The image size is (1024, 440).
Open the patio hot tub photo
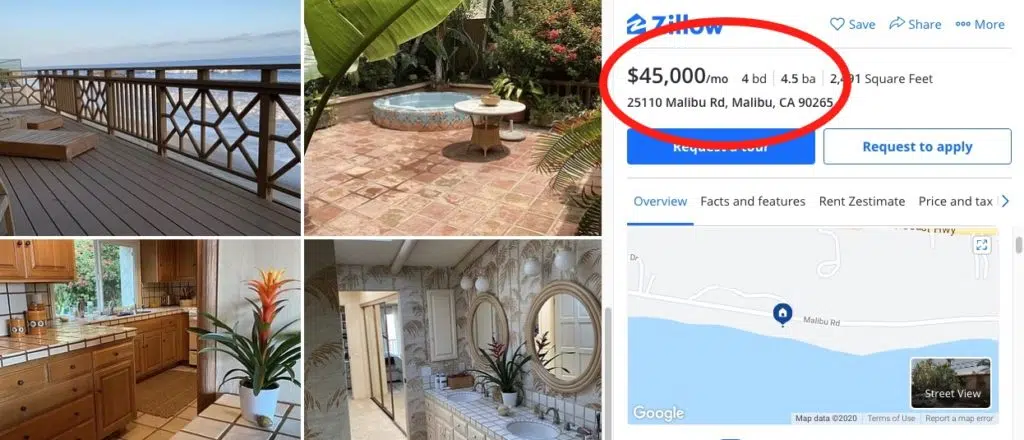pyautogui.click(x=453, y=118)
